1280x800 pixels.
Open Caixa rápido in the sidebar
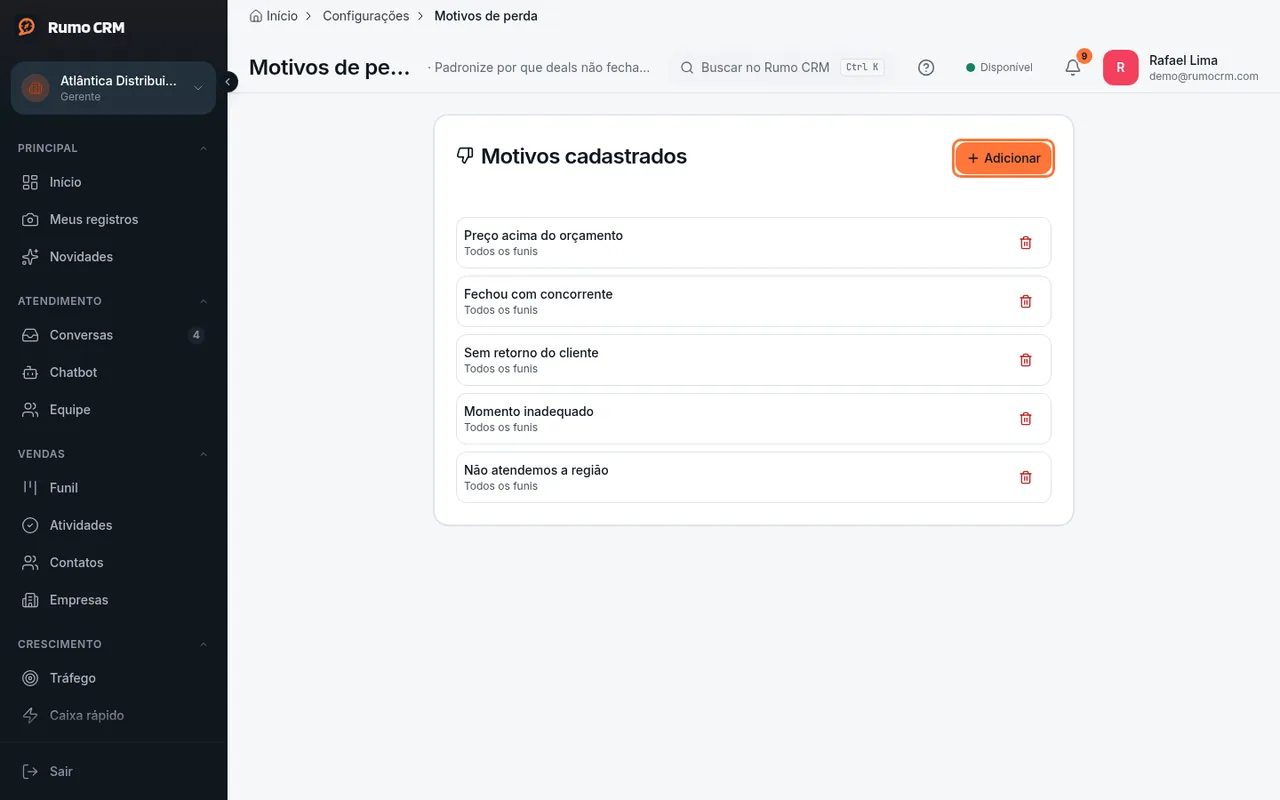coord(113,715)
